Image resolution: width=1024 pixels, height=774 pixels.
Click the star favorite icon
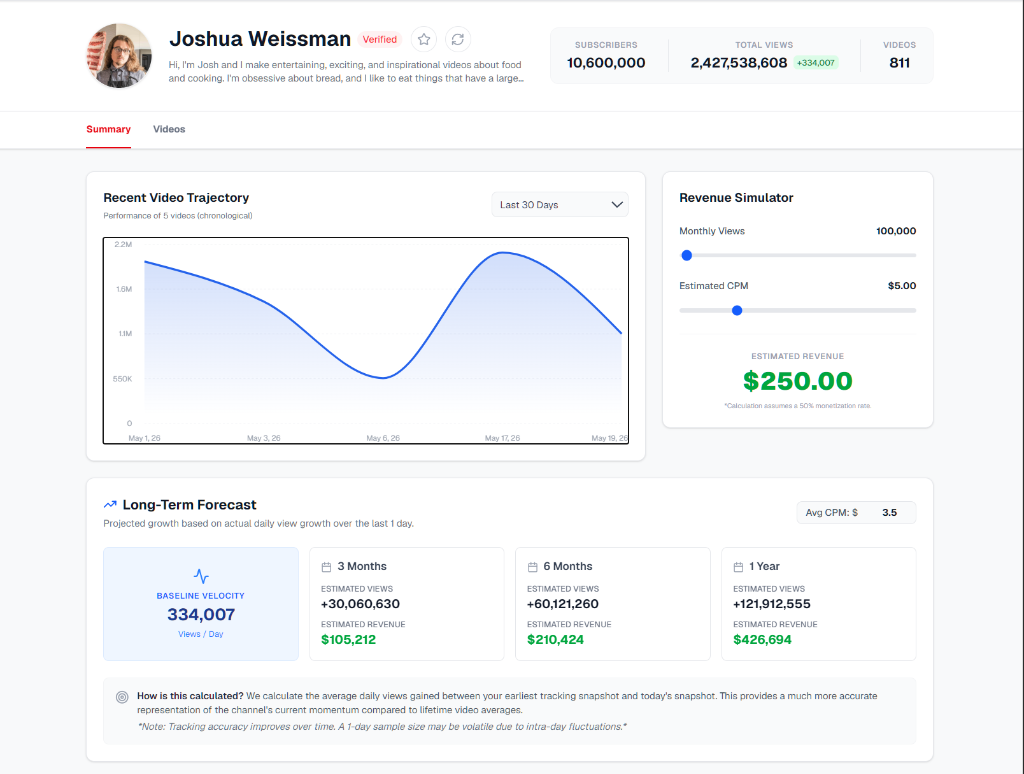tap(424, 39)
